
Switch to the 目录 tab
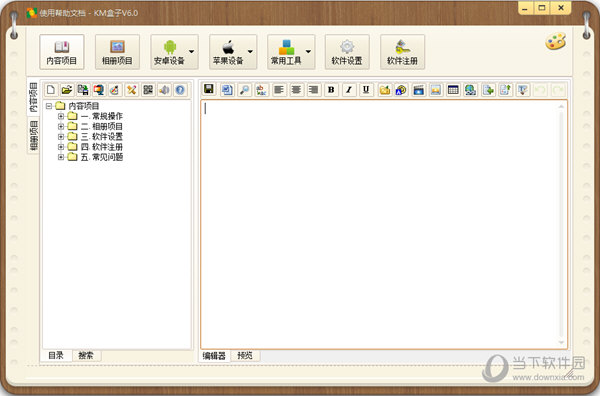(x=56, y=355)
